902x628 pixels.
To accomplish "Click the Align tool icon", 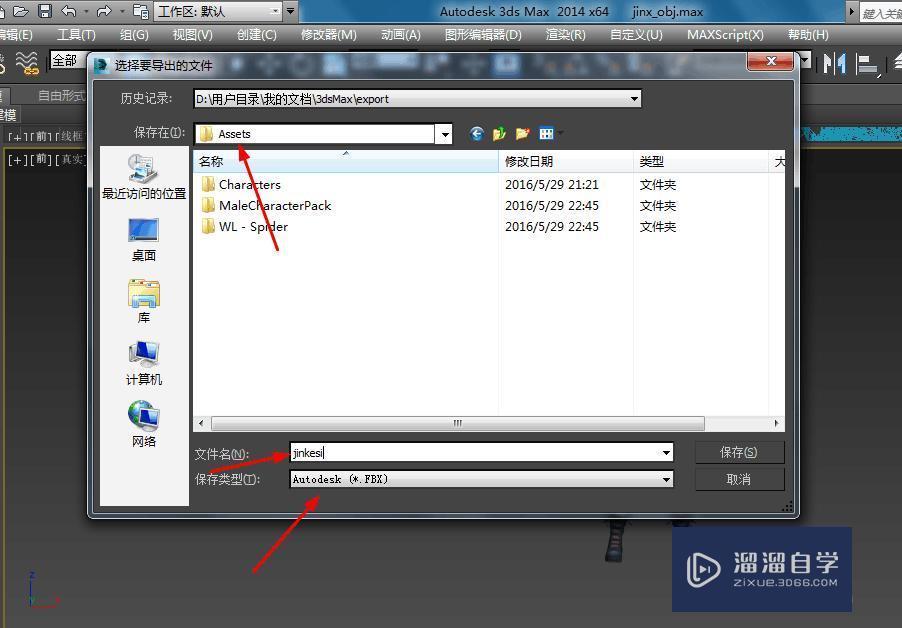I will (867, 64).
